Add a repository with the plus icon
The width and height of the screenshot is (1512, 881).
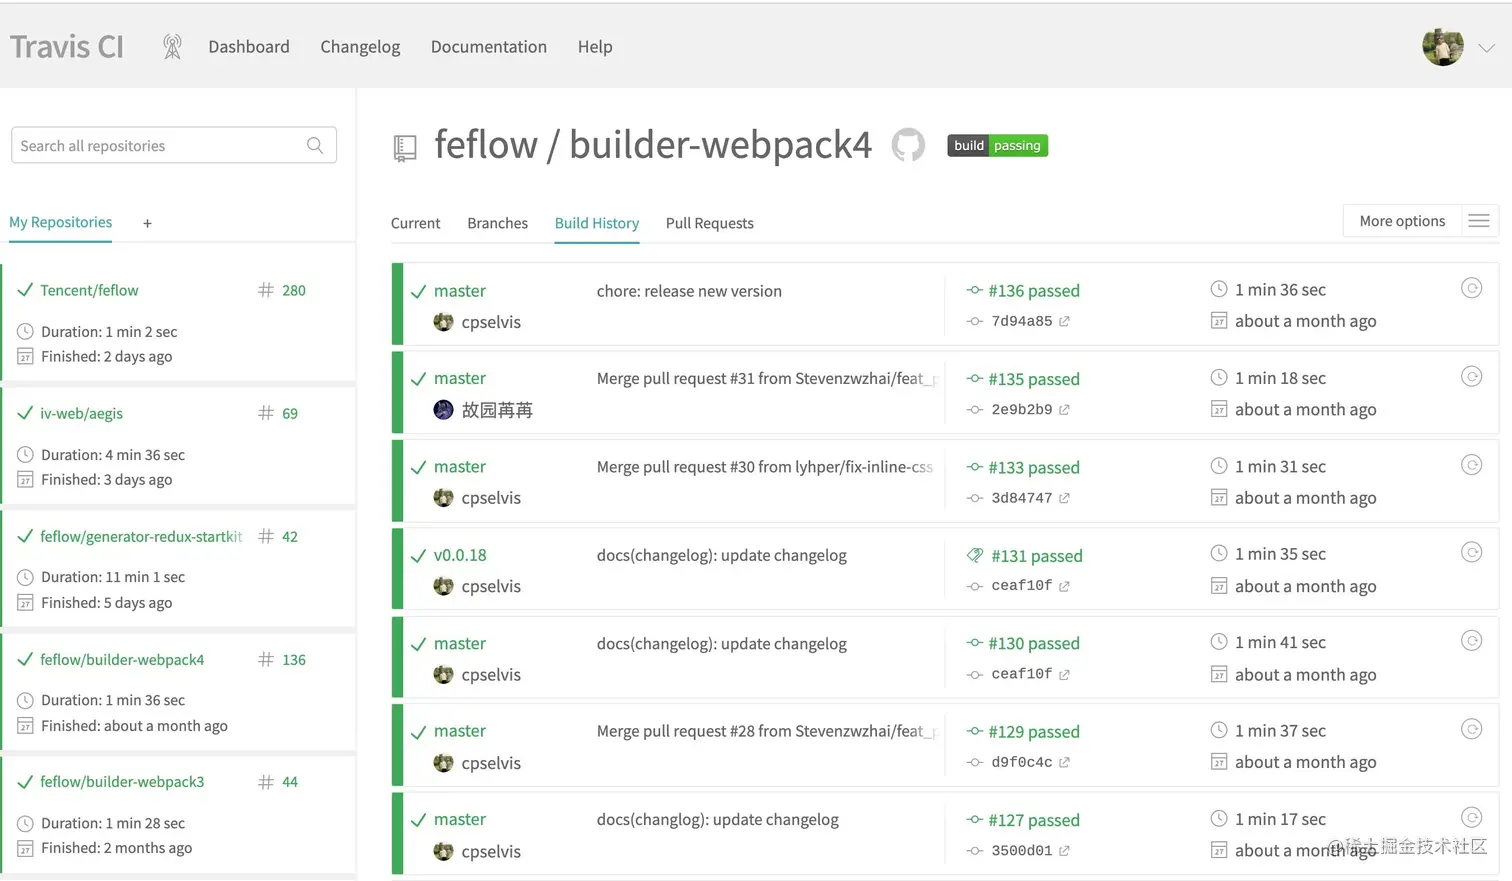[x=147, y=224]
